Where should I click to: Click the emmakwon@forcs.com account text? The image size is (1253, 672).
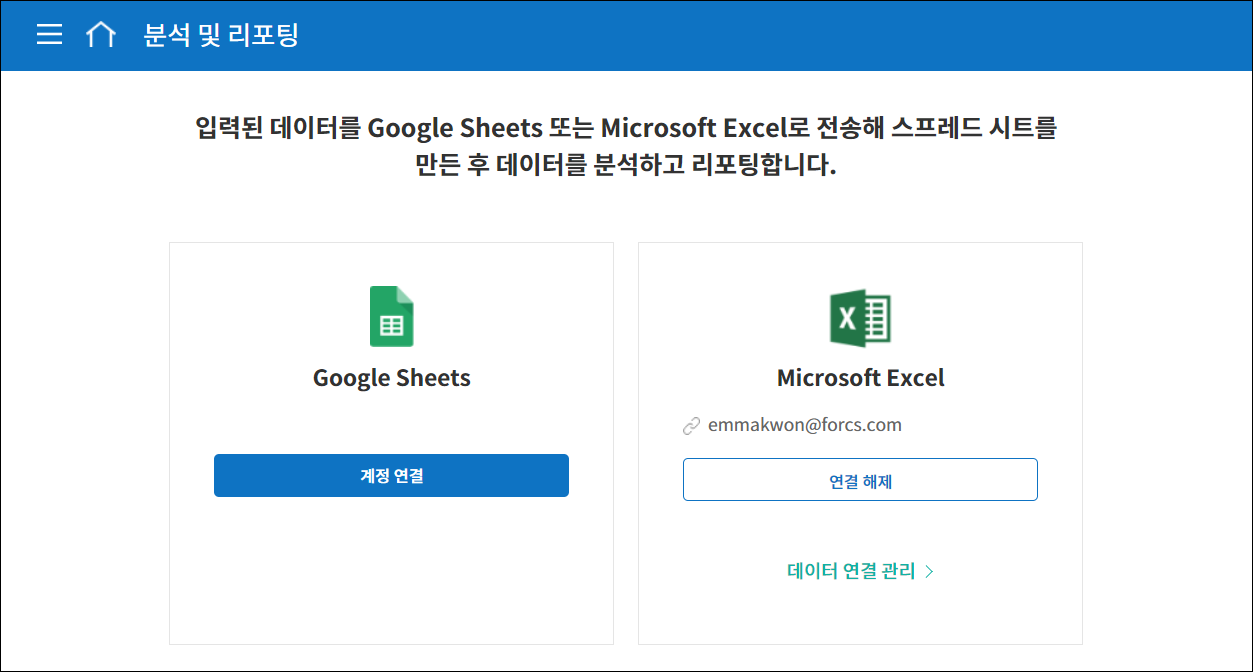[x=805, y=425]
